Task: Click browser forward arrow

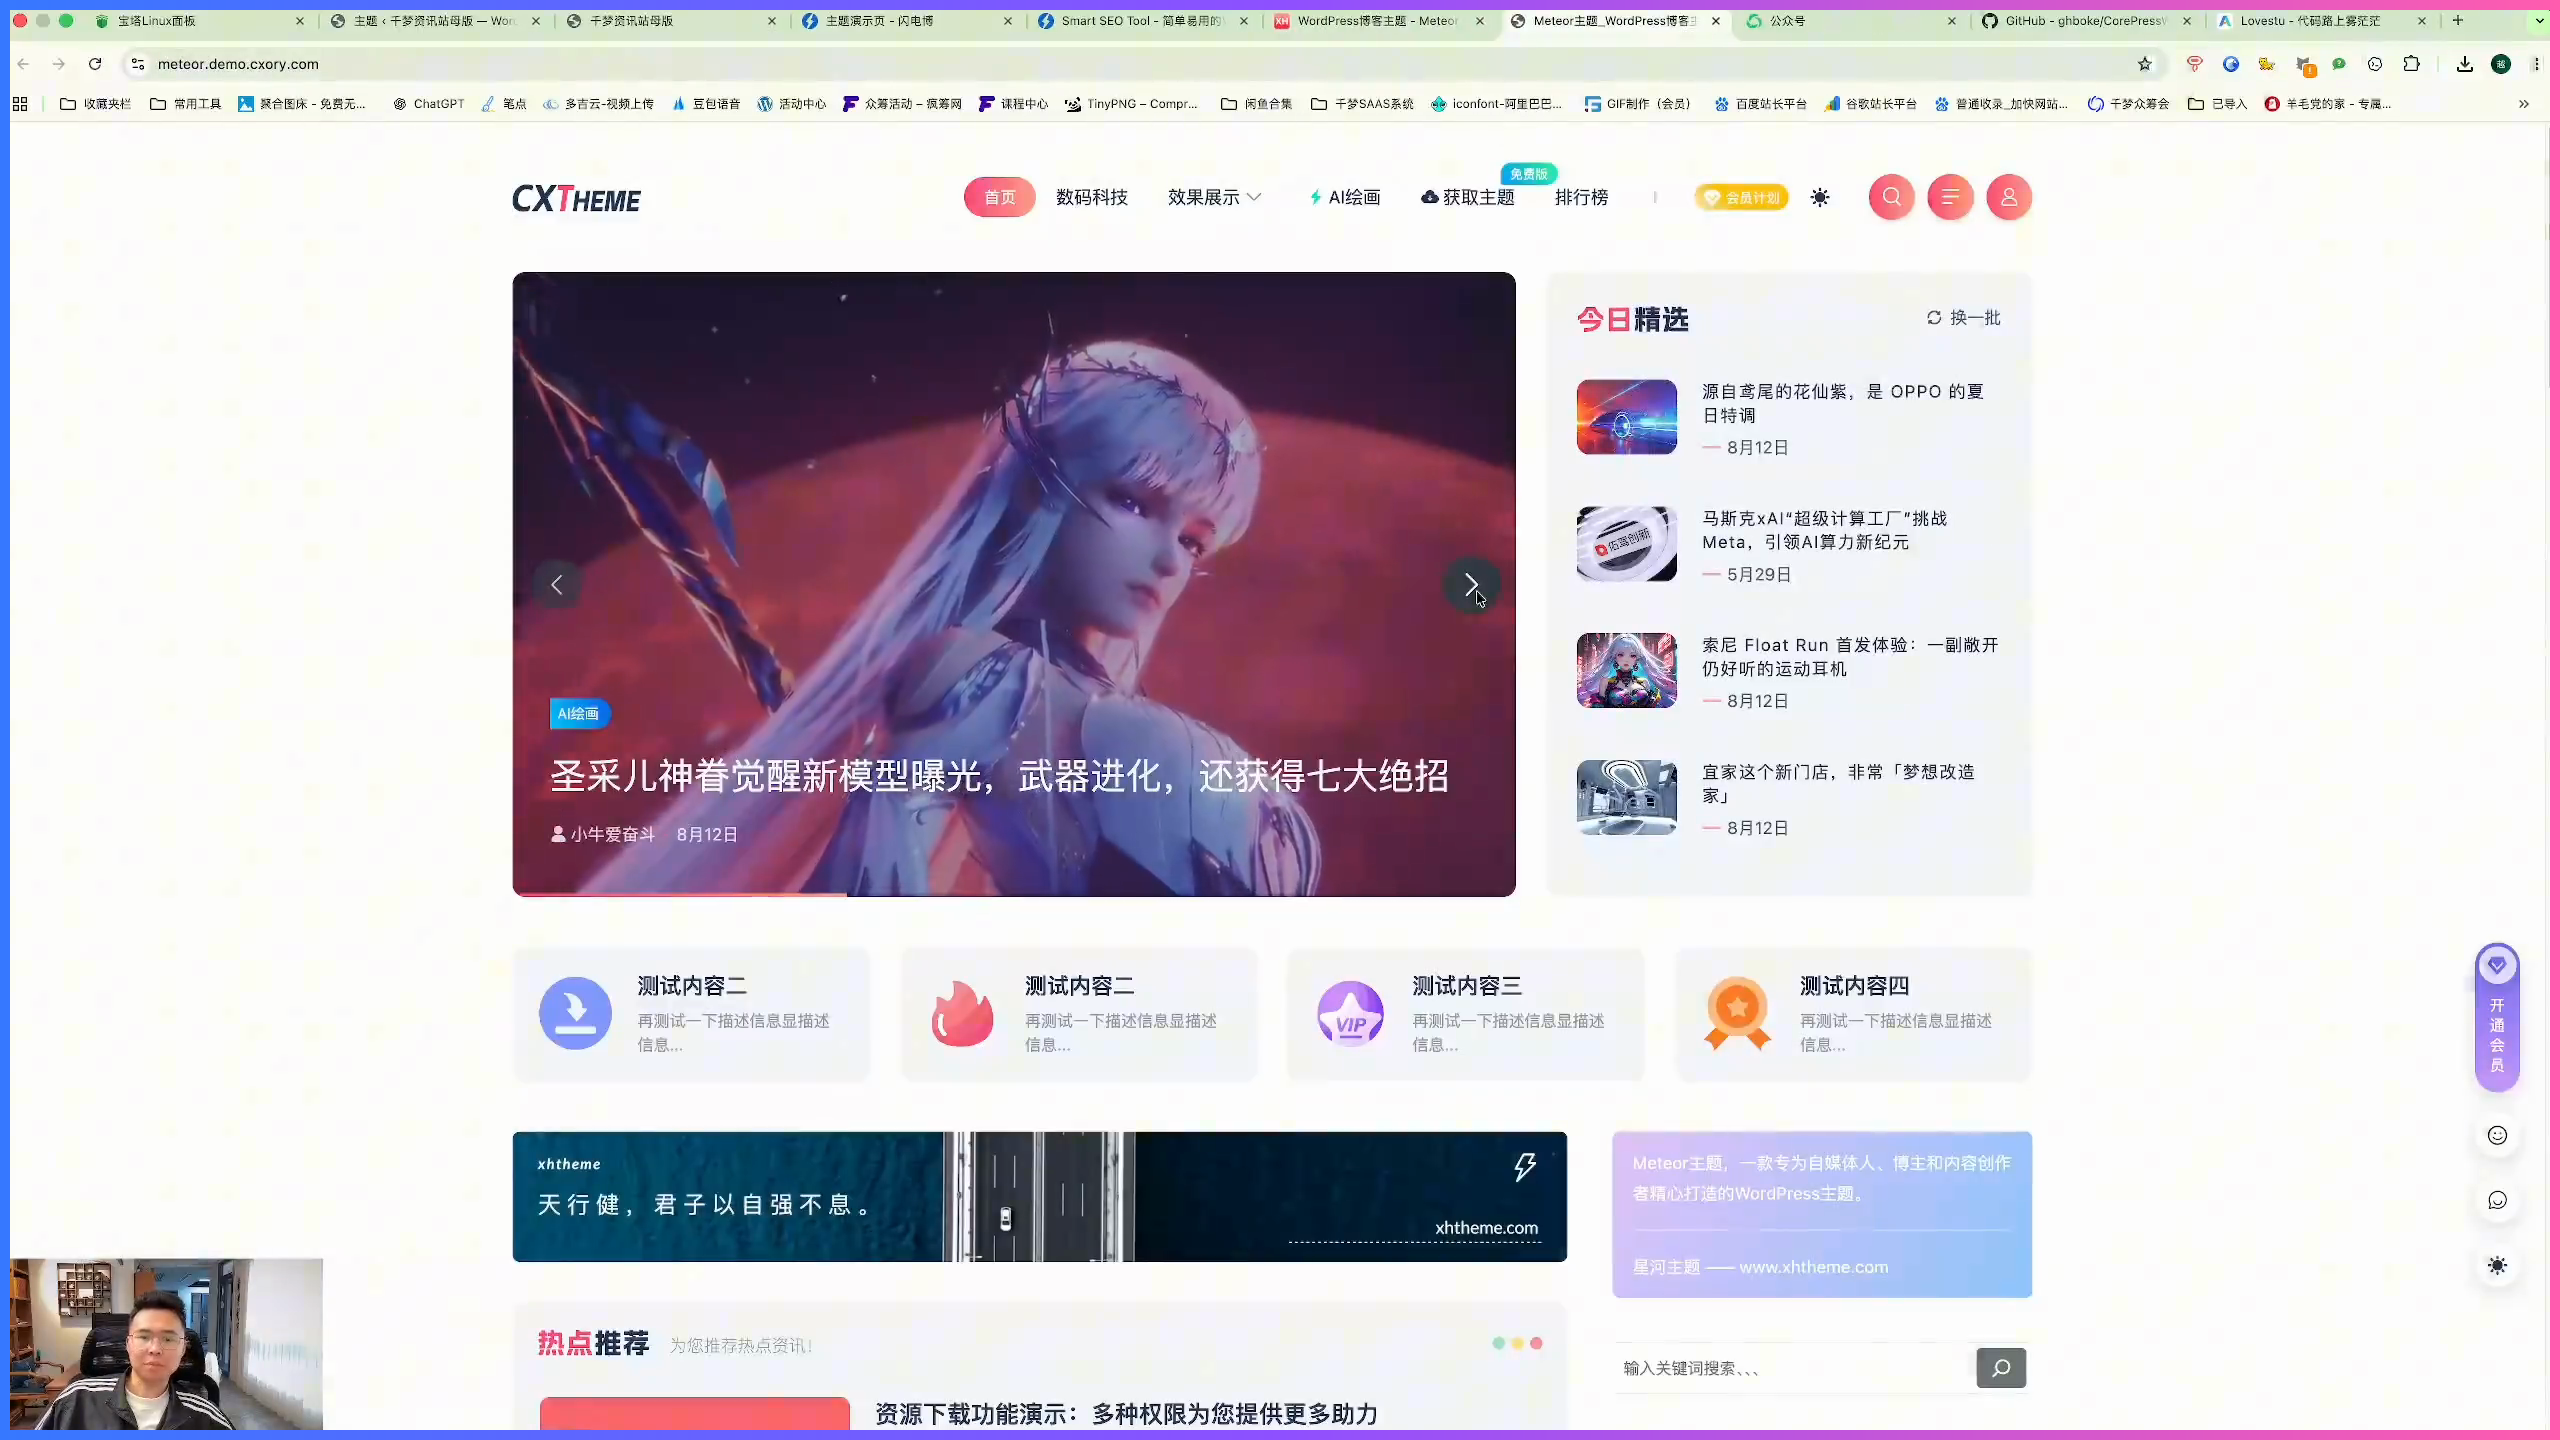Action: pos(59,64)
